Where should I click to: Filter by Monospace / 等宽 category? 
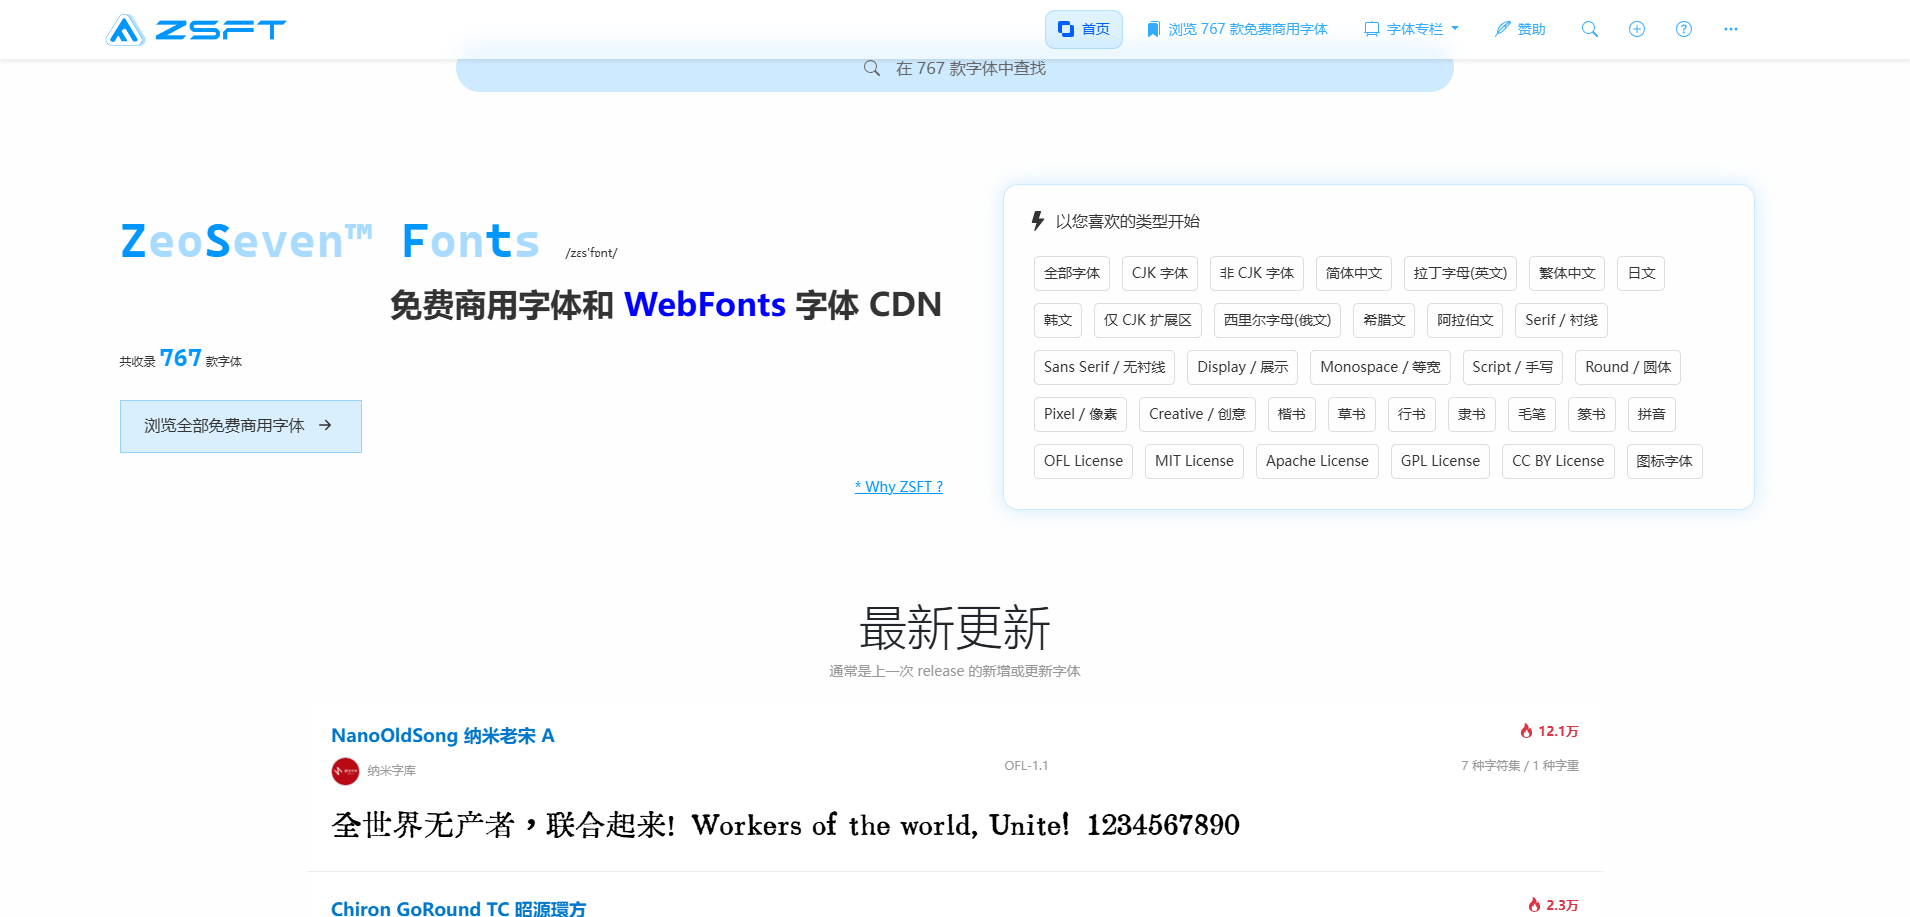click(x=1380, y=367)
